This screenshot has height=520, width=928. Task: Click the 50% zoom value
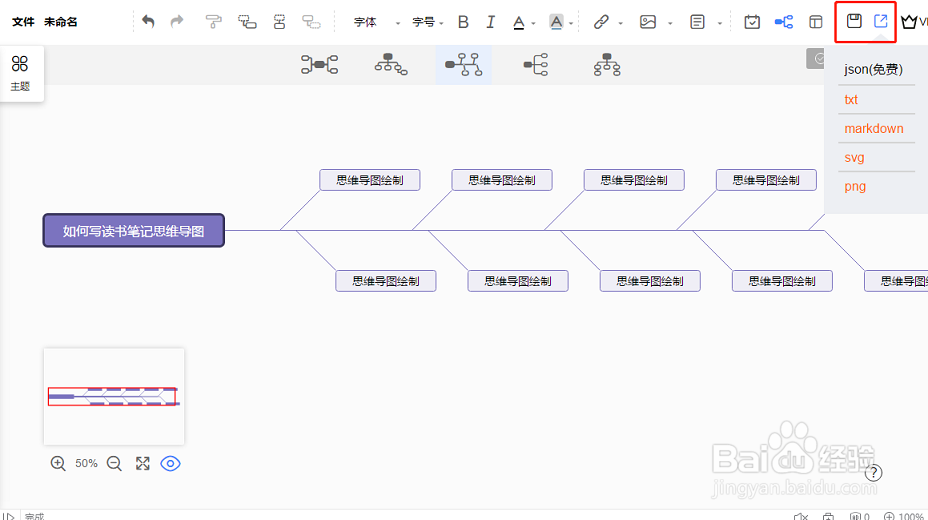(x=86, y=463)
